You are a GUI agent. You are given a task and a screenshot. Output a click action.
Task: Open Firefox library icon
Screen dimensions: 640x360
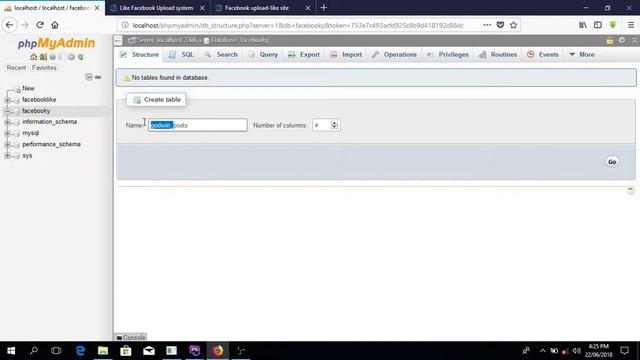pos(583,25)
